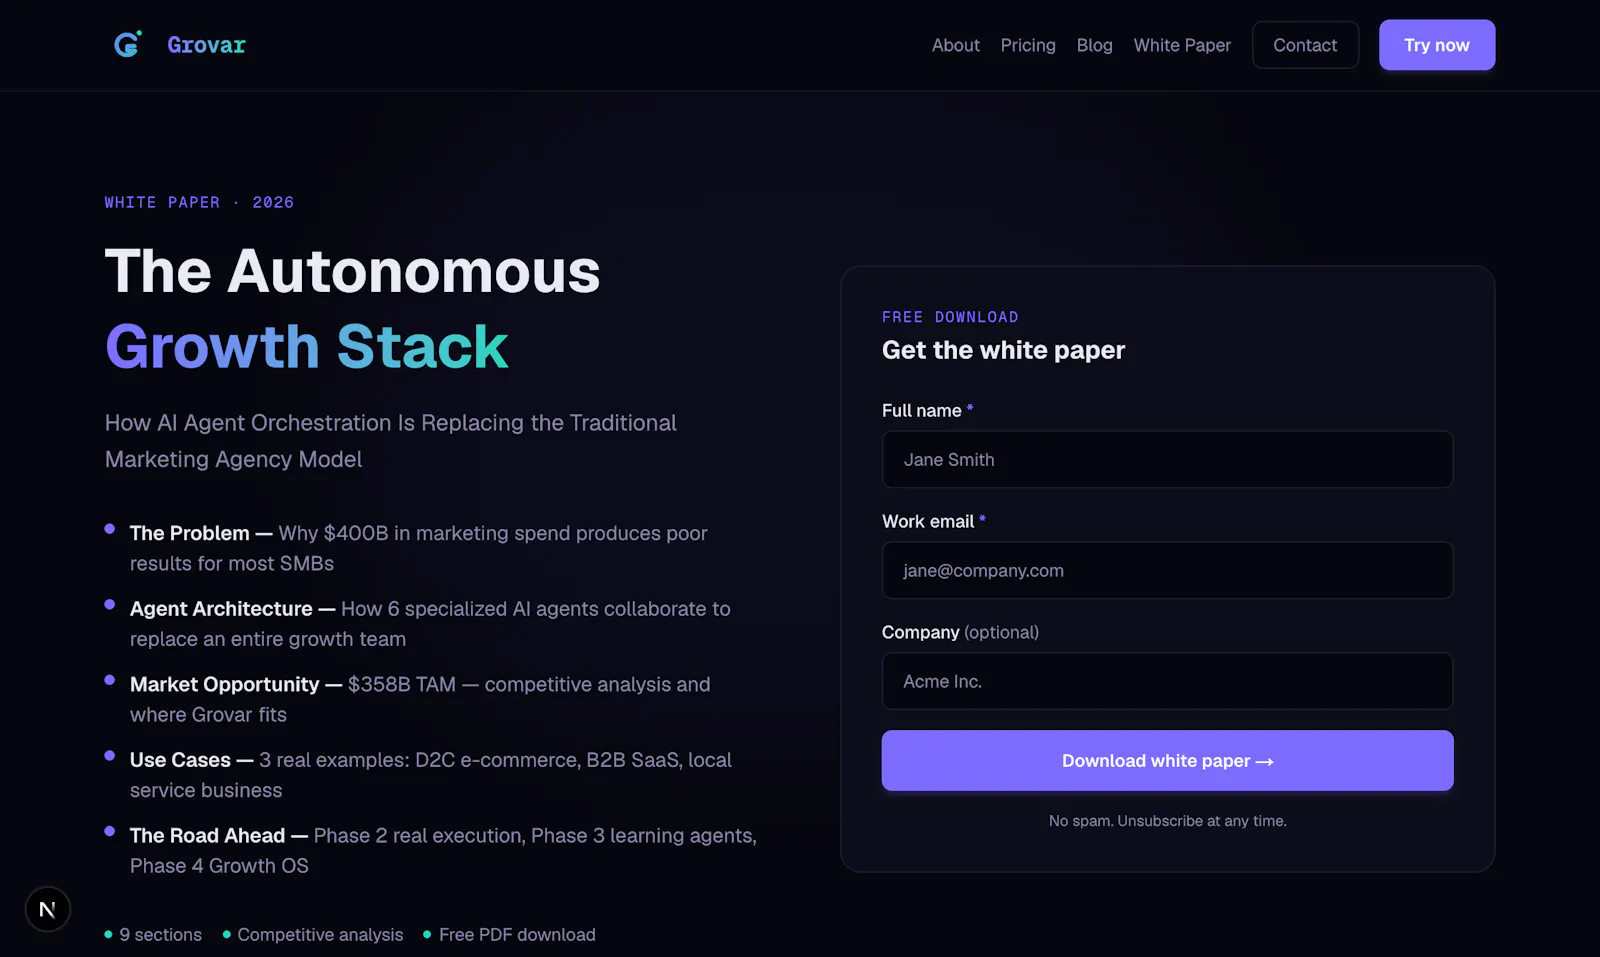
Task: Click the '9 sections' label
Action: coord(160,935)
